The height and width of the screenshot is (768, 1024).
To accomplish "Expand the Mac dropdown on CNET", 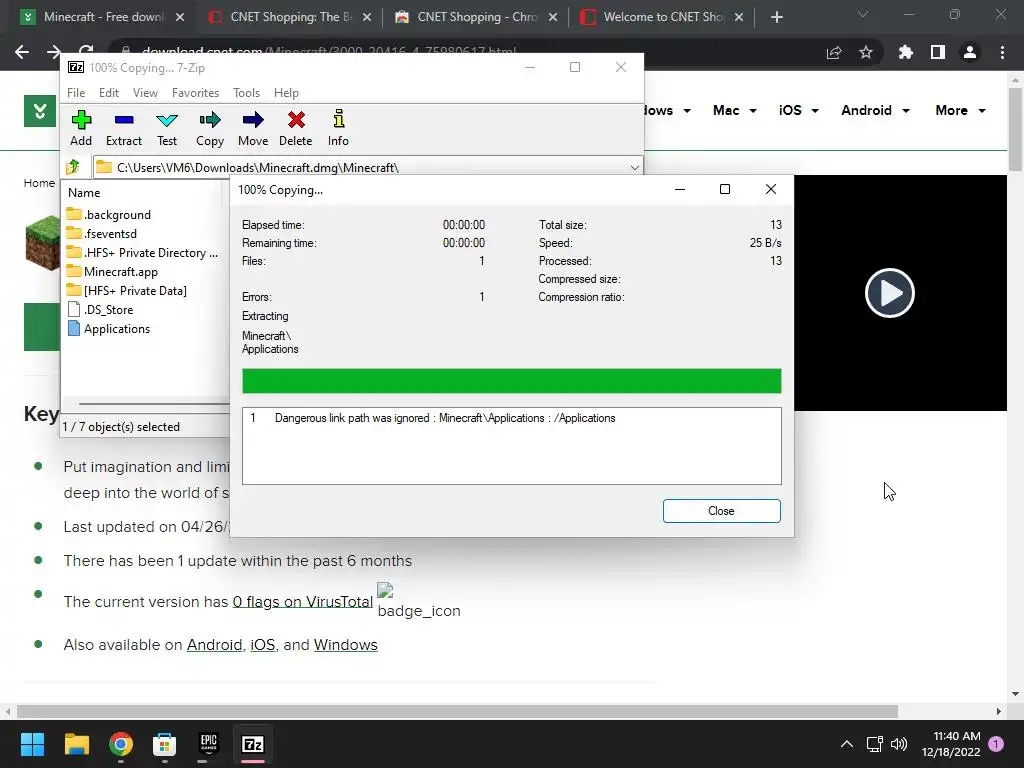I will pos(735,110).
